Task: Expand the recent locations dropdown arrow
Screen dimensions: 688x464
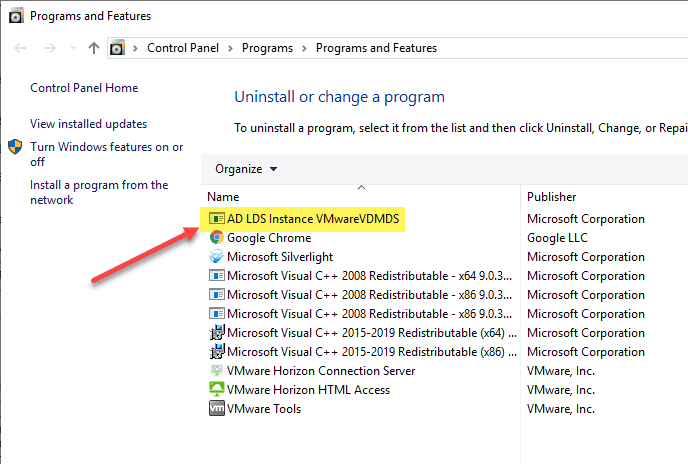Action: pos(71,48)
